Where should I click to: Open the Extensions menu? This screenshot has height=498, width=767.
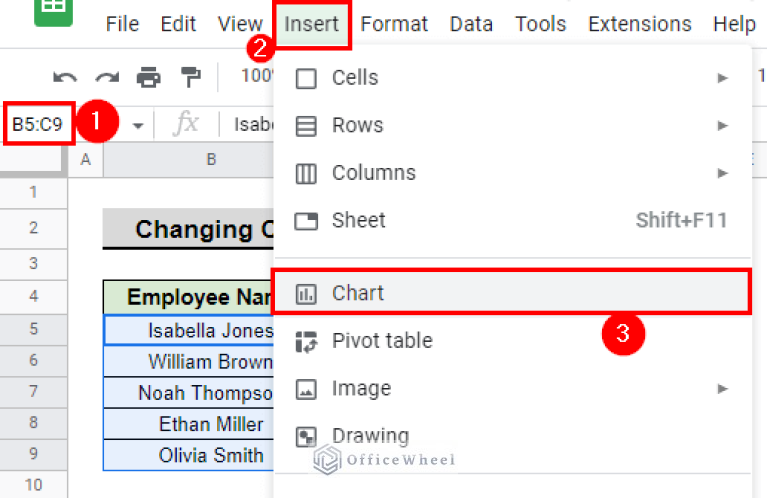coord(640,23)
